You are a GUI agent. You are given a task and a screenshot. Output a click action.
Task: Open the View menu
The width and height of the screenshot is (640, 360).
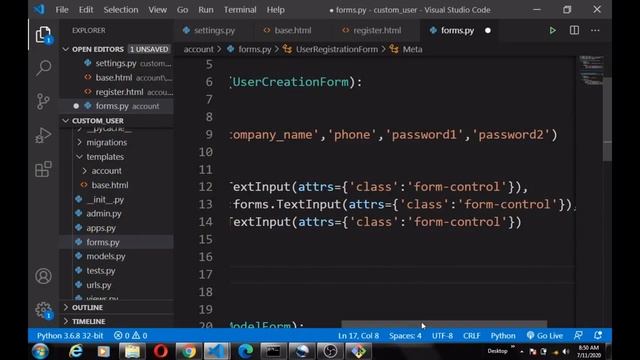158,9
